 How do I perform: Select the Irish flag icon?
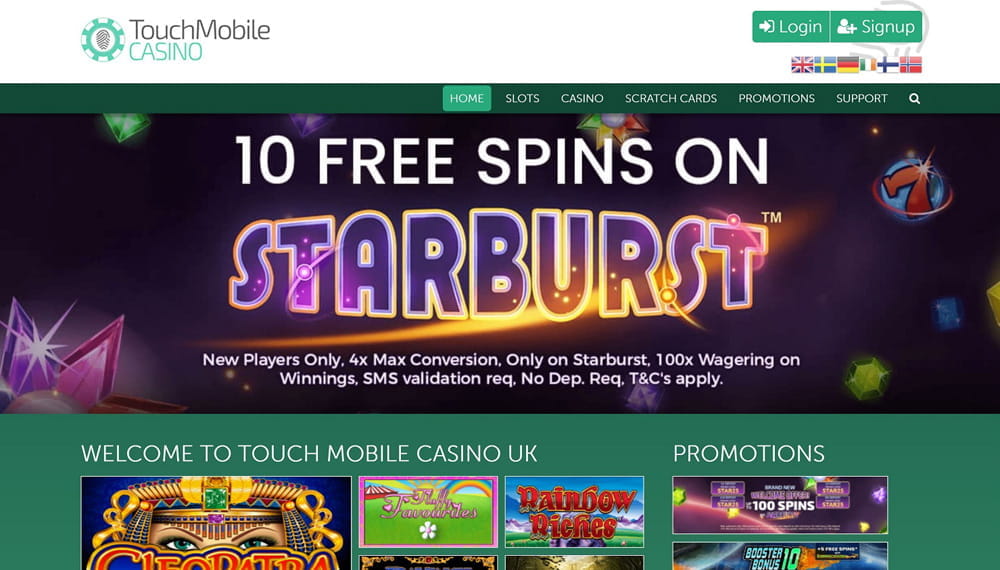(867, 64)
